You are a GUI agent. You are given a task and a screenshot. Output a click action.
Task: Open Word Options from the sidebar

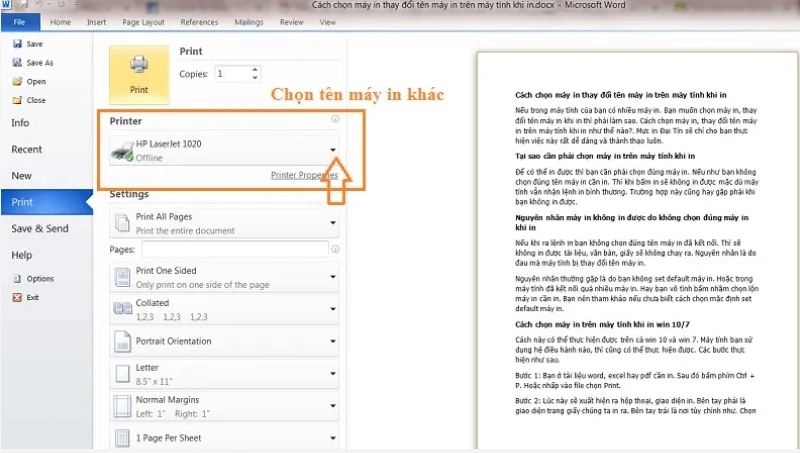pyautogui.click(x=34, y=279)
